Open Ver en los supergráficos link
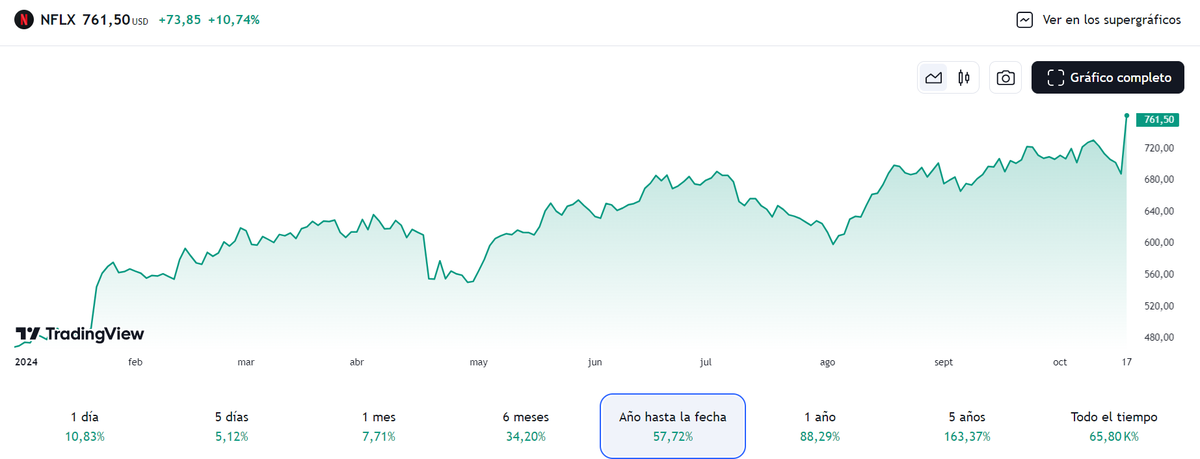 coord(1111,20)
